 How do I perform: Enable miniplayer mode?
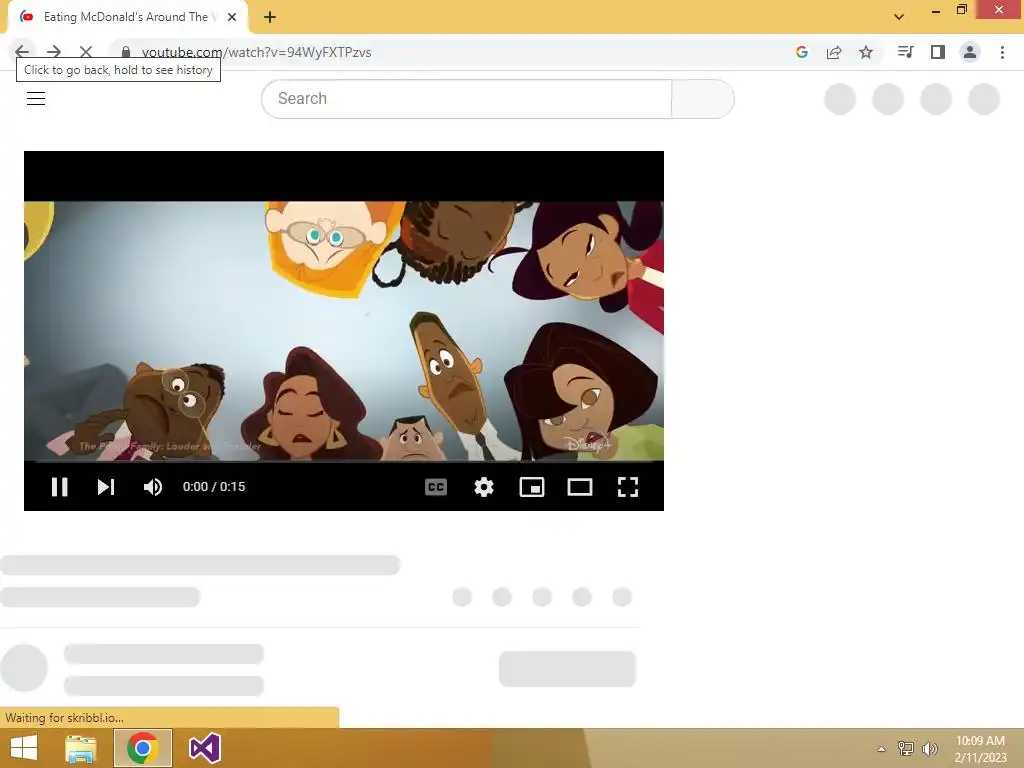532,487
